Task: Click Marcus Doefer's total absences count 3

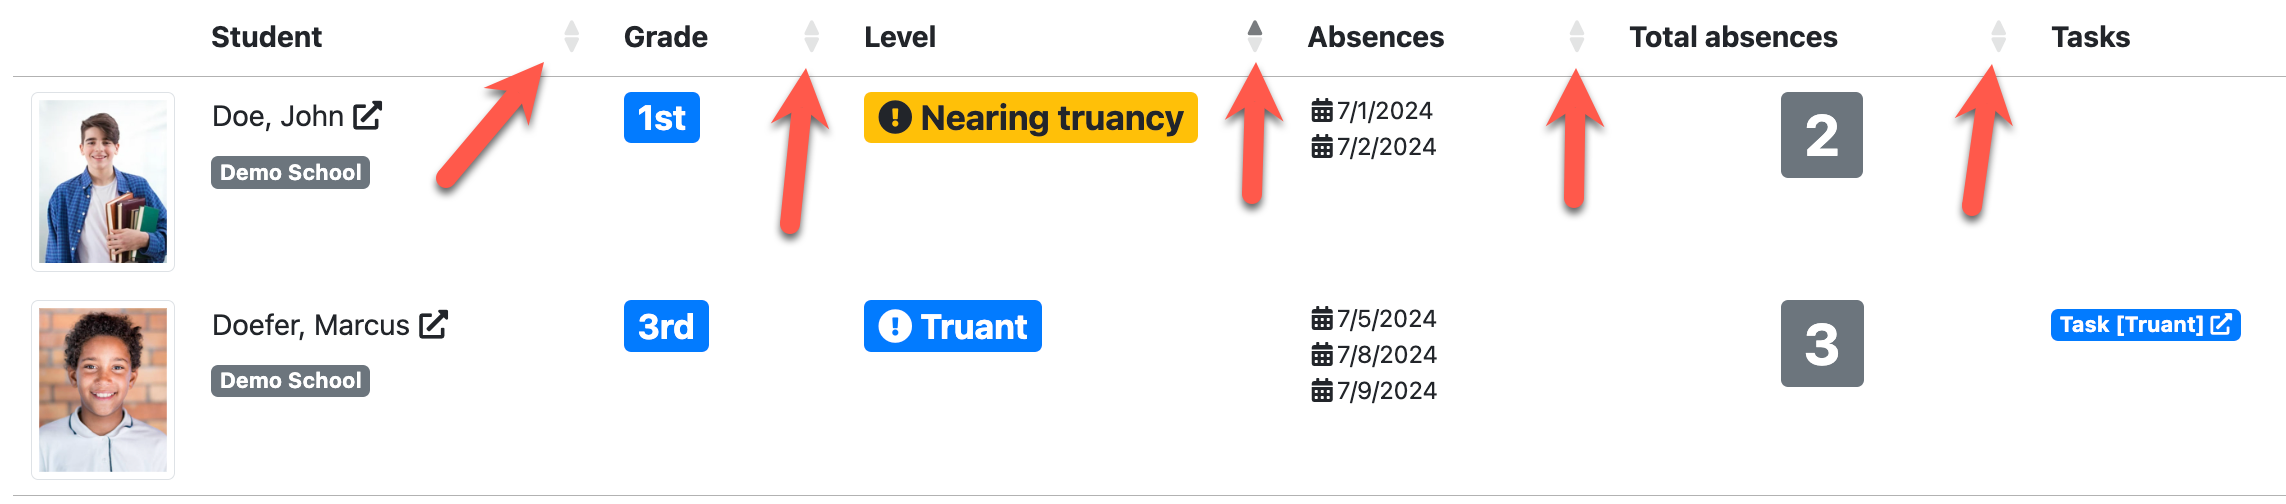Action: [1821, 344]
